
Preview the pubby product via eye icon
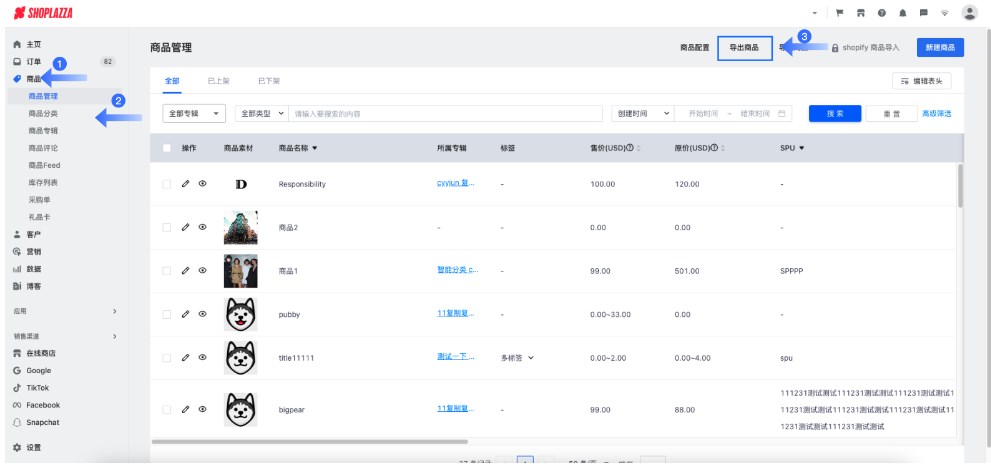click(x=202, y=314)
